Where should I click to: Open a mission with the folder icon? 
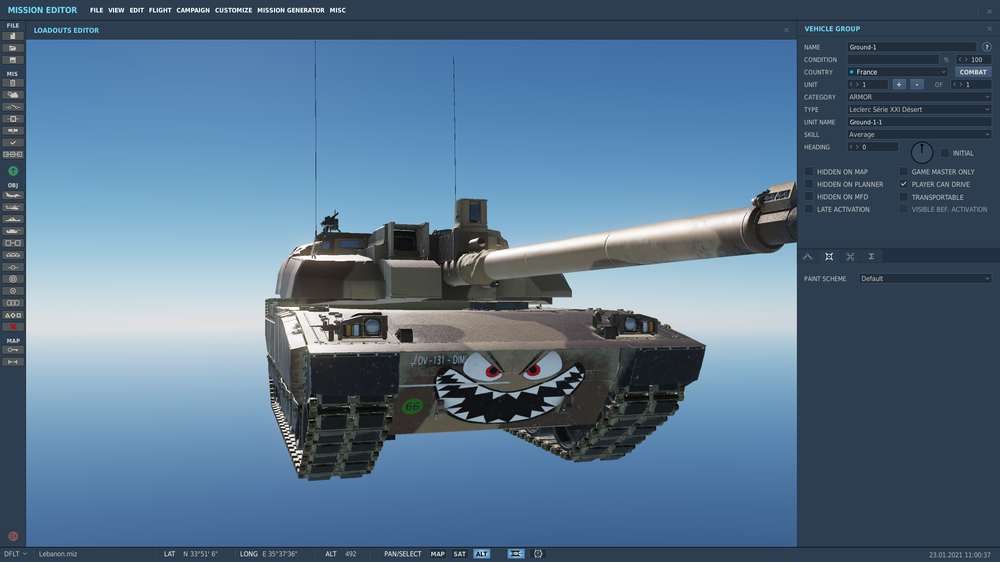[13, 48]
